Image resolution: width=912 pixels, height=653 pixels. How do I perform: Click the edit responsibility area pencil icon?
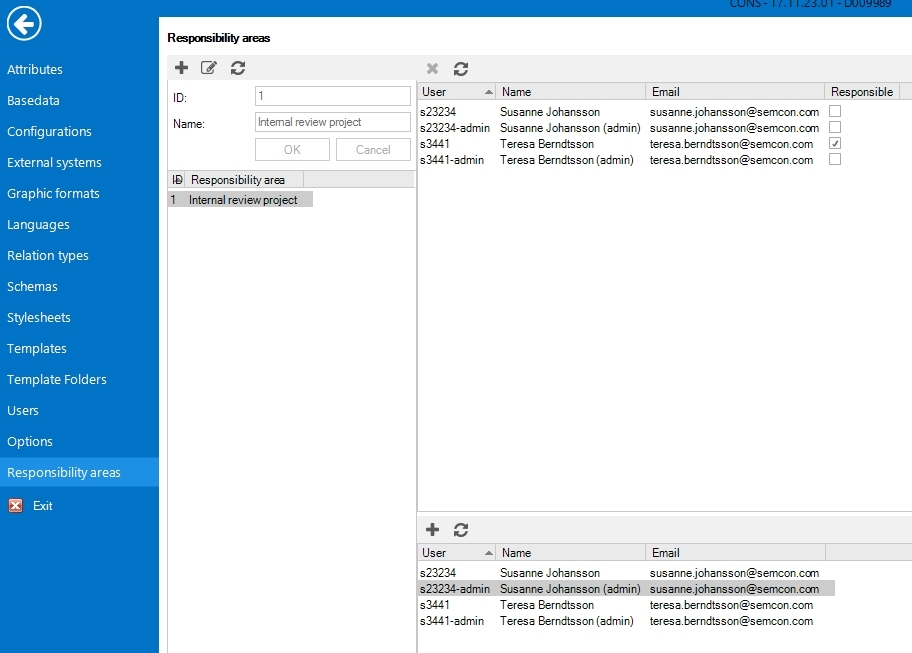[x=209, y=68]
